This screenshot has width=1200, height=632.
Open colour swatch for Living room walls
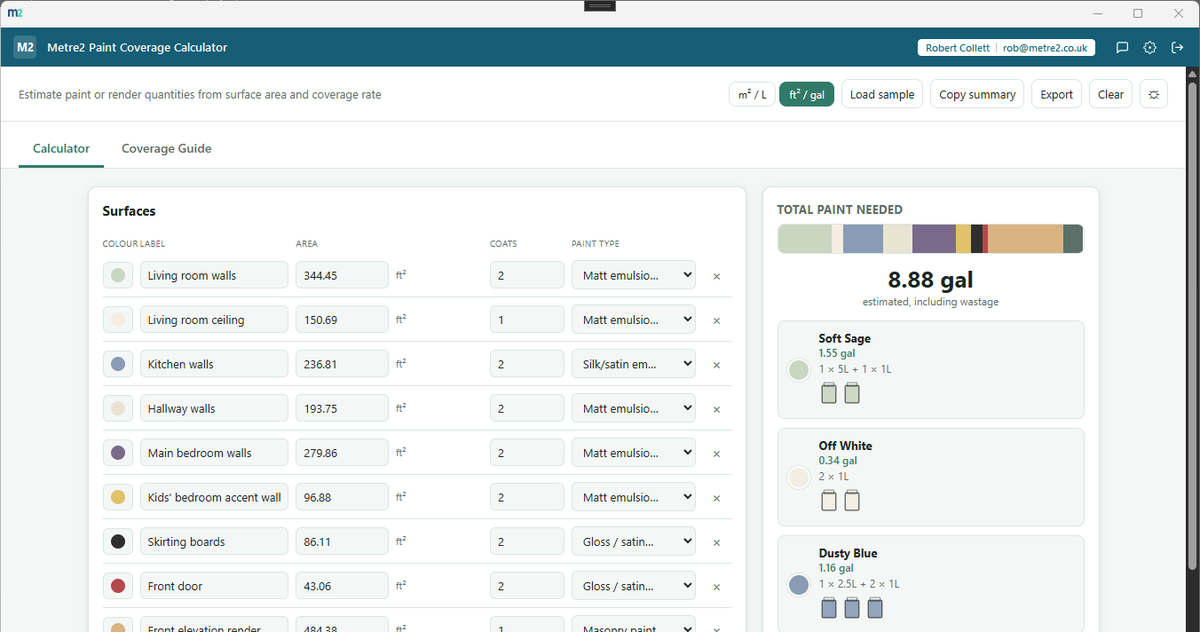click(118, 275)
